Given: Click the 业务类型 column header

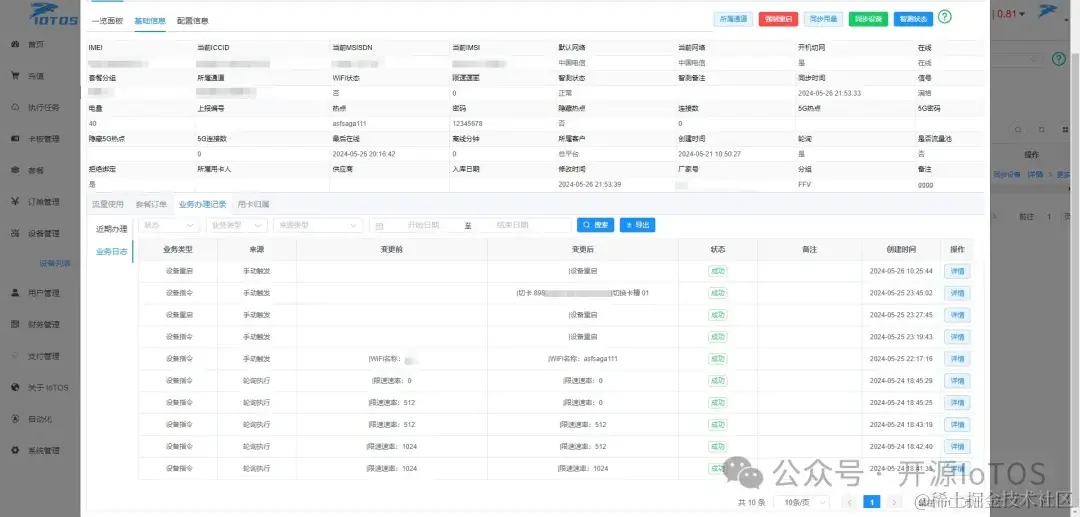Looking at the screenshot, I should click(x=178, y=249).
